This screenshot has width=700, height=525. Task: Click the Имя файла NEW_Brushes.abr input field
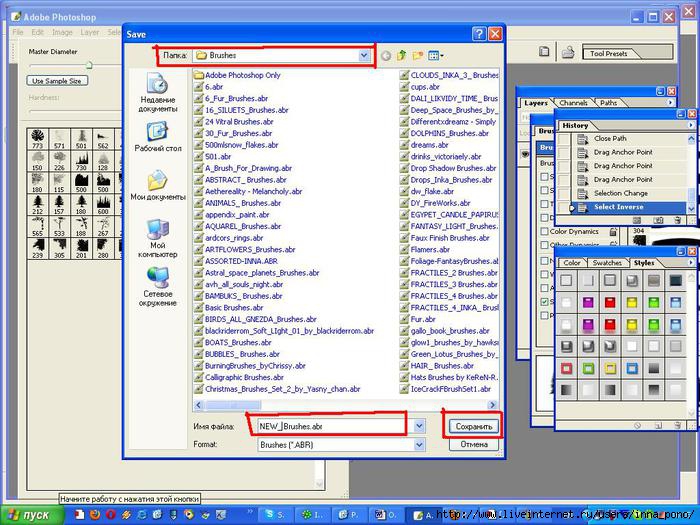point(332,426)
